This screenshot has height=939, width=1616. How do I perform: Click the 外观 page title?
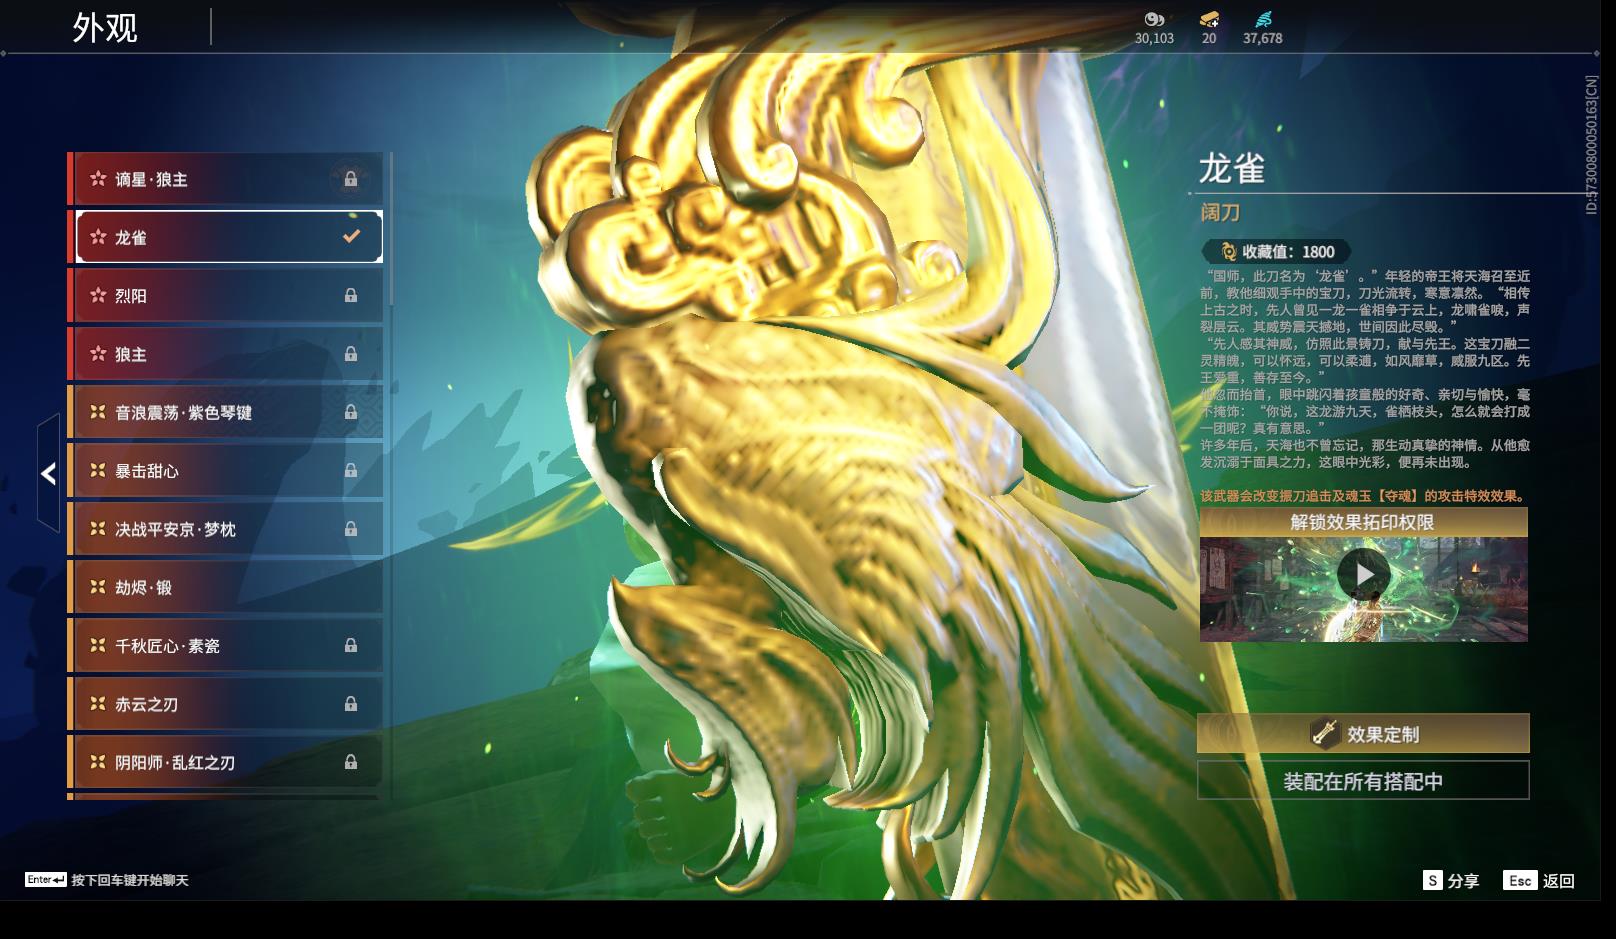coord(105,28)
